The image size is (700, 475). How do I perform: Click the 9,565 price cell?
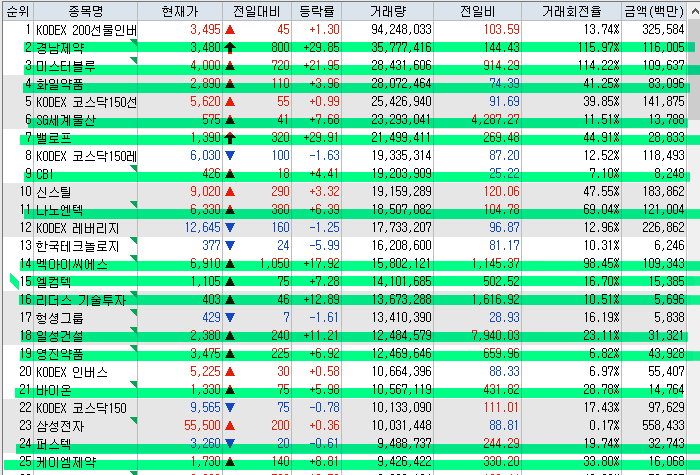tap(205, 408)
